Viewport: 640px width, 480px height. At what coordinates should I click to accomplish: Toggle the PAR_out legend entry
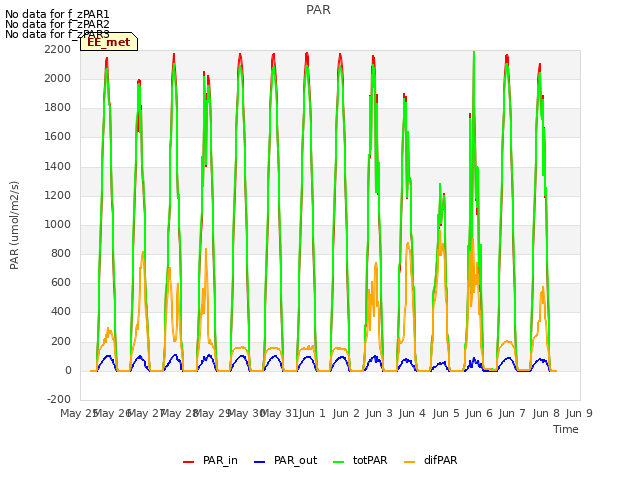285,460
